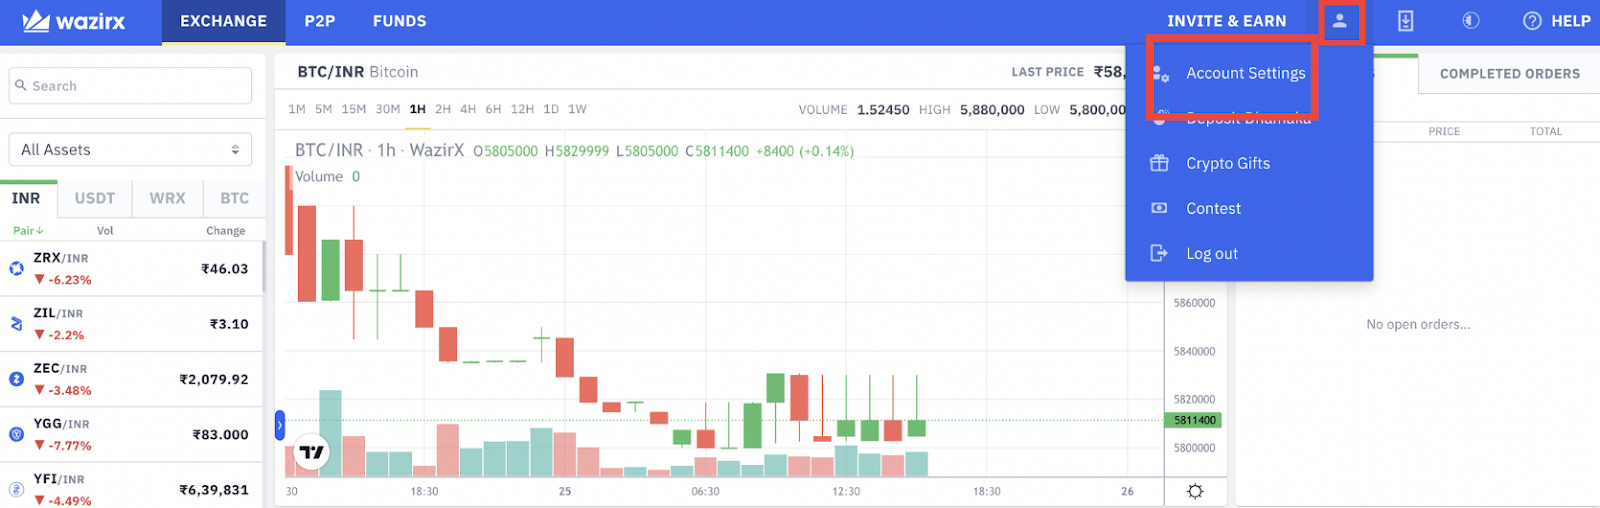Sort by Change column header

226,230
